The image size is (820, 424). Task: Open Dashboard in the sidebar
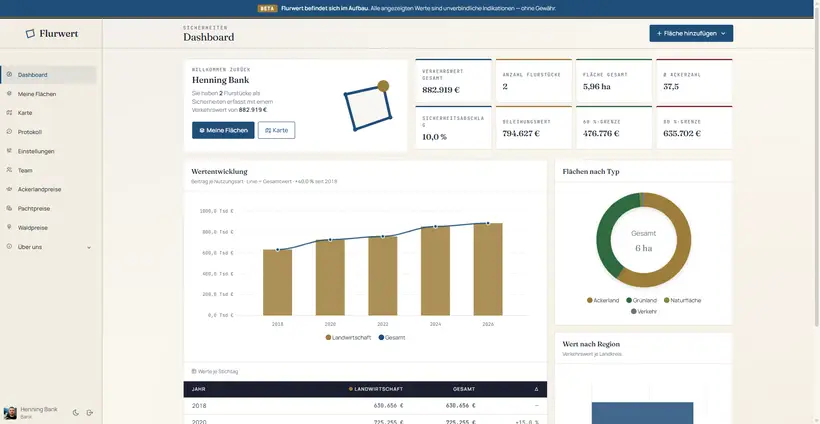coord(49,75)
